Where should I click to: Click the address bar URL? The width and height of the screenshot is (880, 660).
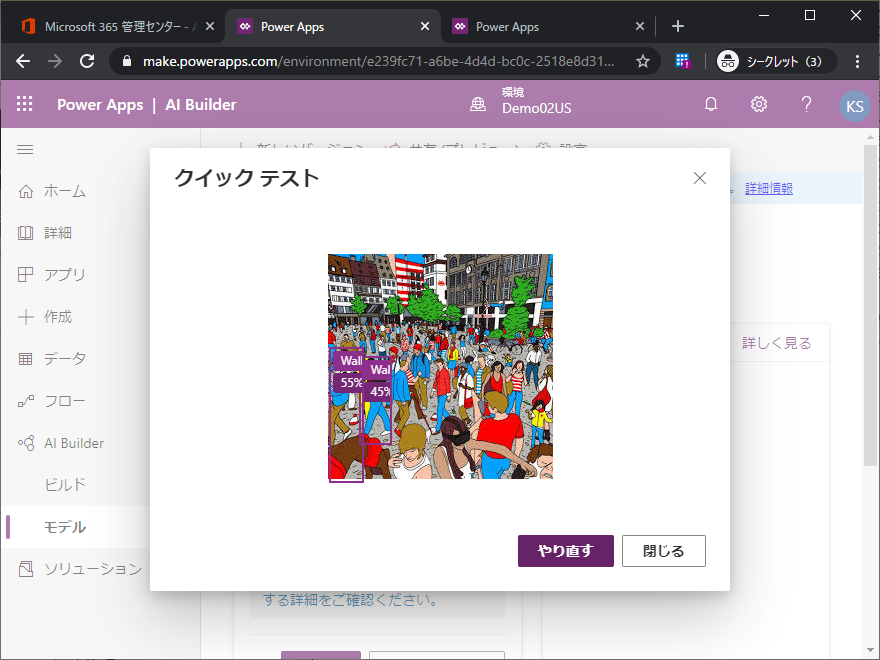(x=378, y=61)
